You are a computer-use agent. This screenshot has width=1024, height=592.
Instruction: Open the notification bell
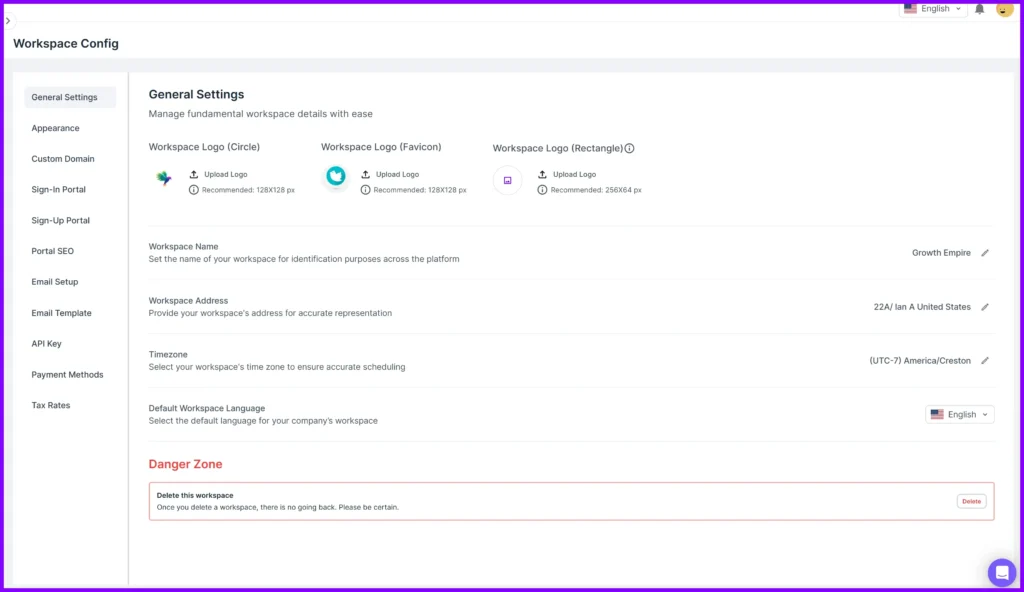(979, 8)
